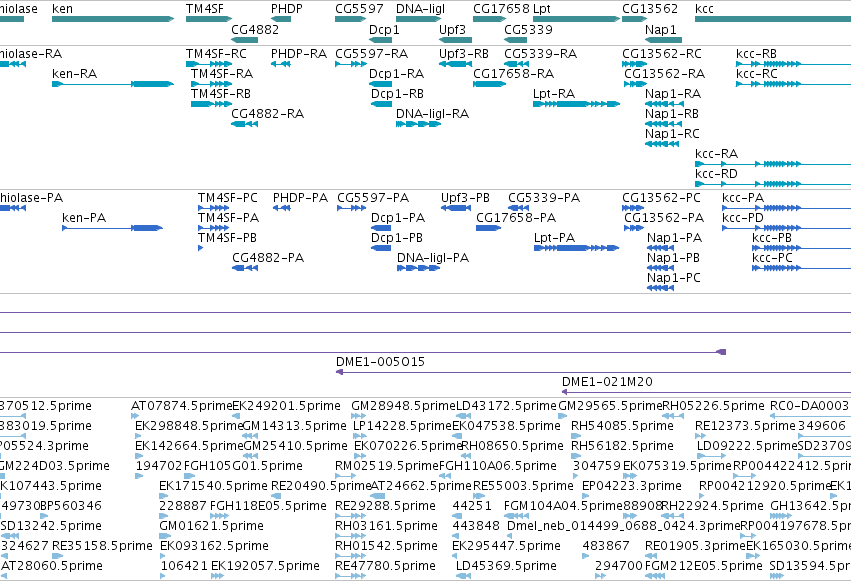Click the Dcp1-PA protein label
Image resolution: width=851 pixels, height=581 pixels.
pyautogui.click(x=398, y=218)
